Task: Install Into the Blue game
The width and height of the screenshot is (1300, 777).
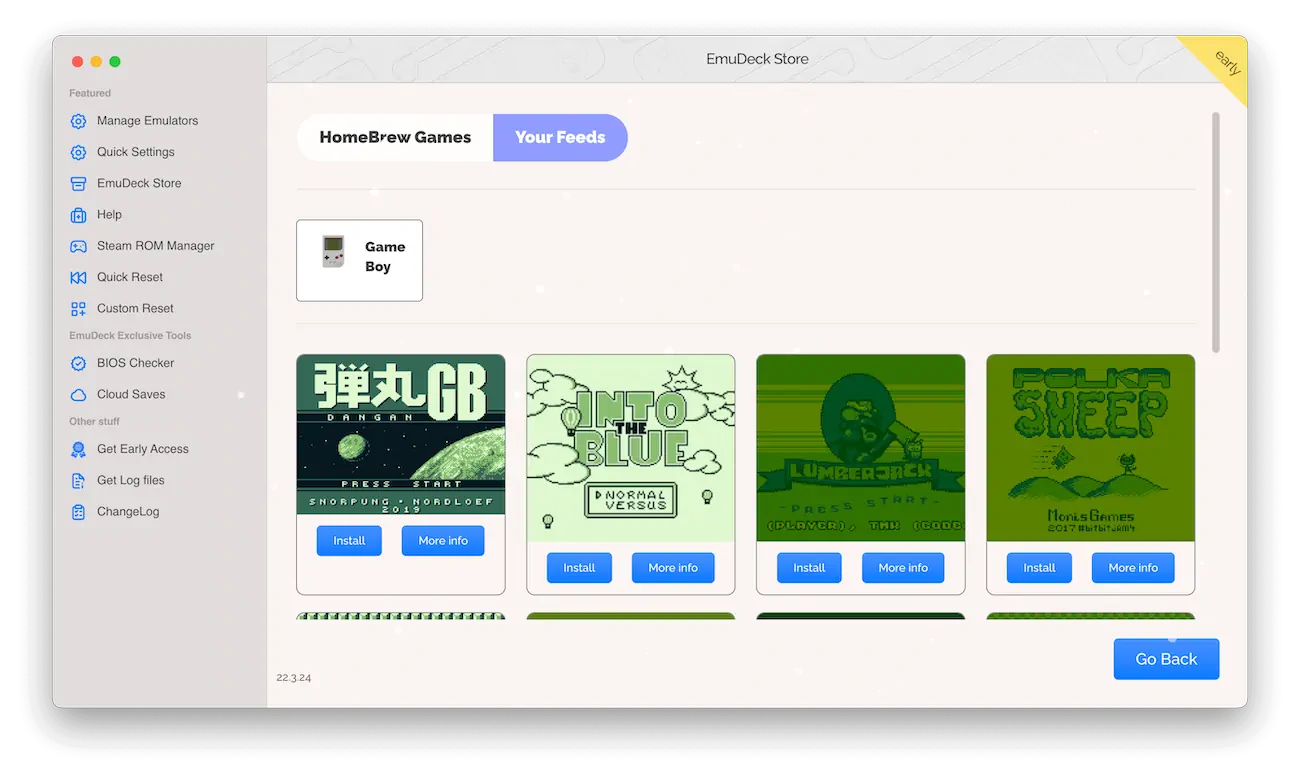Action: (x=579, y=567)
